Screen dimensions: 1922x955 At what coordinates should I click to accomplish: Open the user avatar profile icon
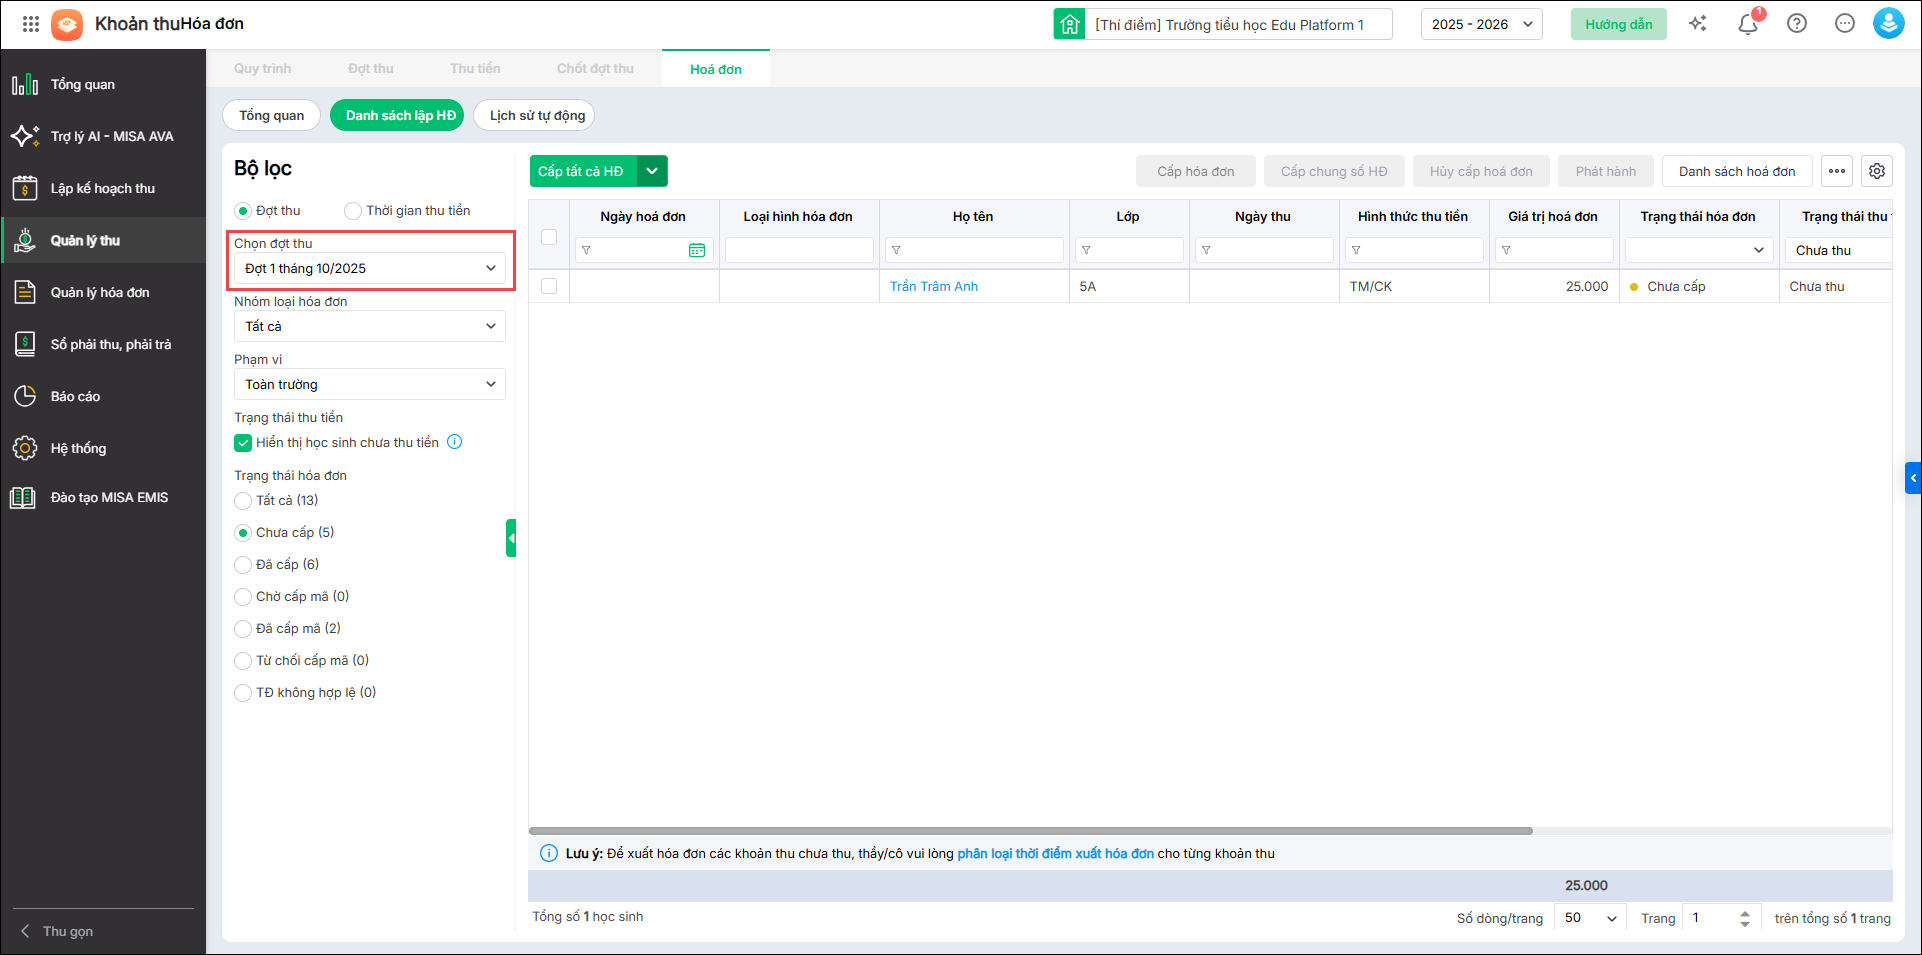coord(1888,24)
